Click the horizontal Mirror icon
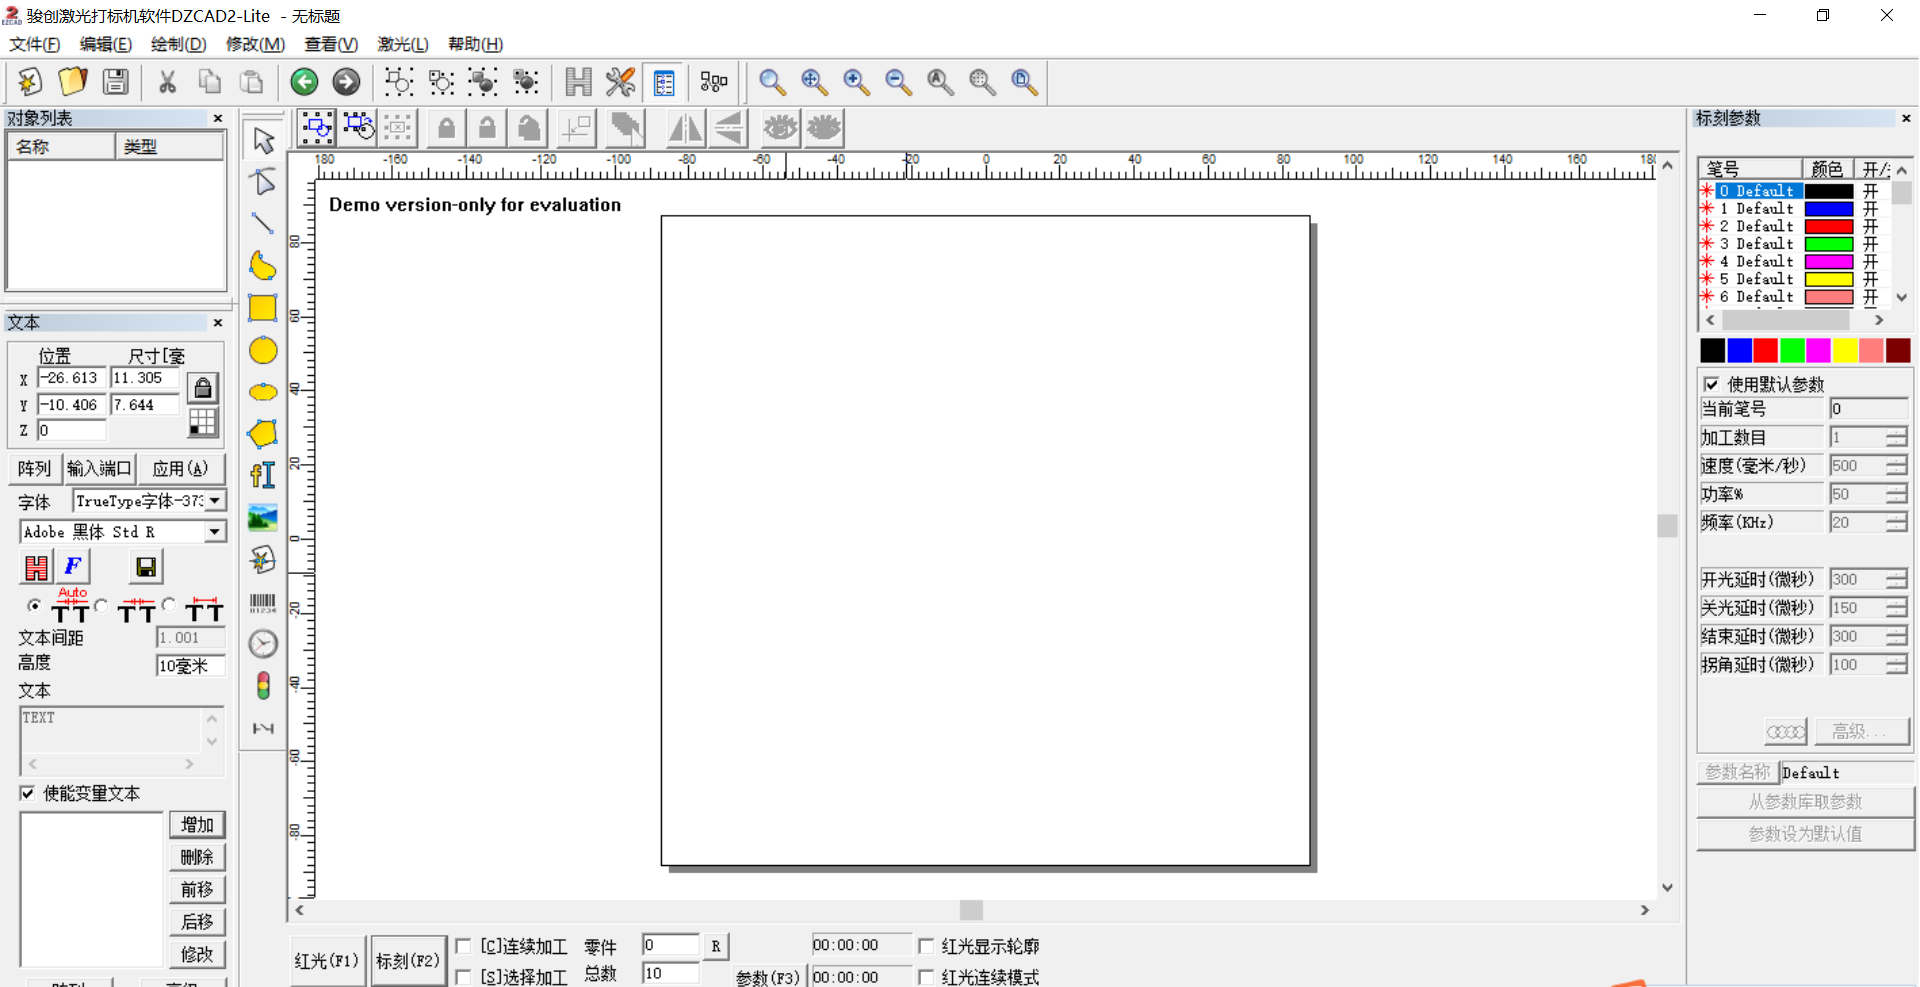 point(686,128)
